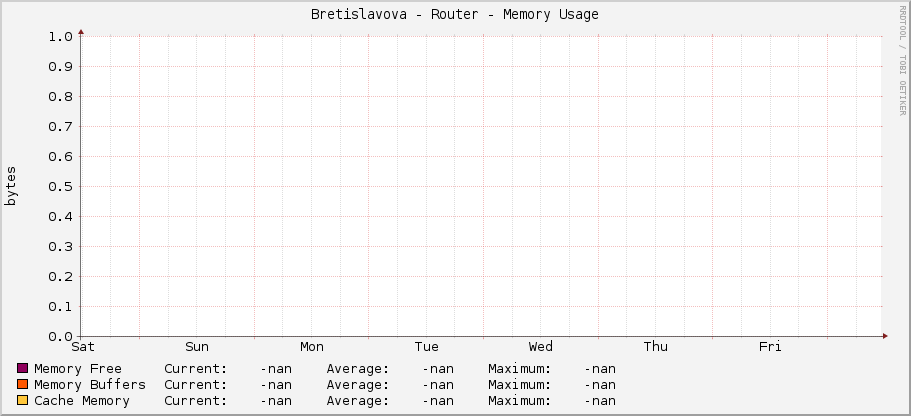Click Memory Free maximum -nan value

(x=600, y=368)
